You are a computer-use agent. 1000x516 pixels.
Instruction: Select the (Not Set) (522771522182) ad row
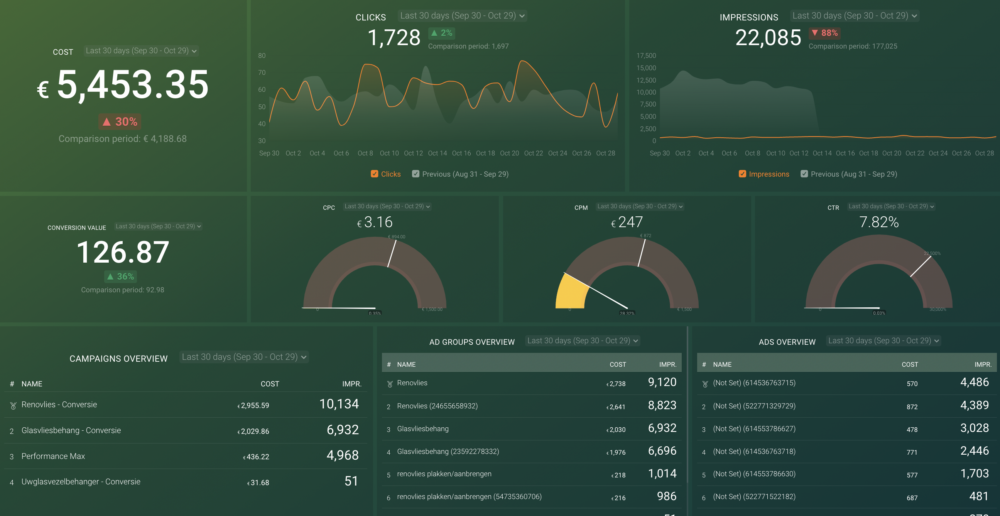click(847, 496)
